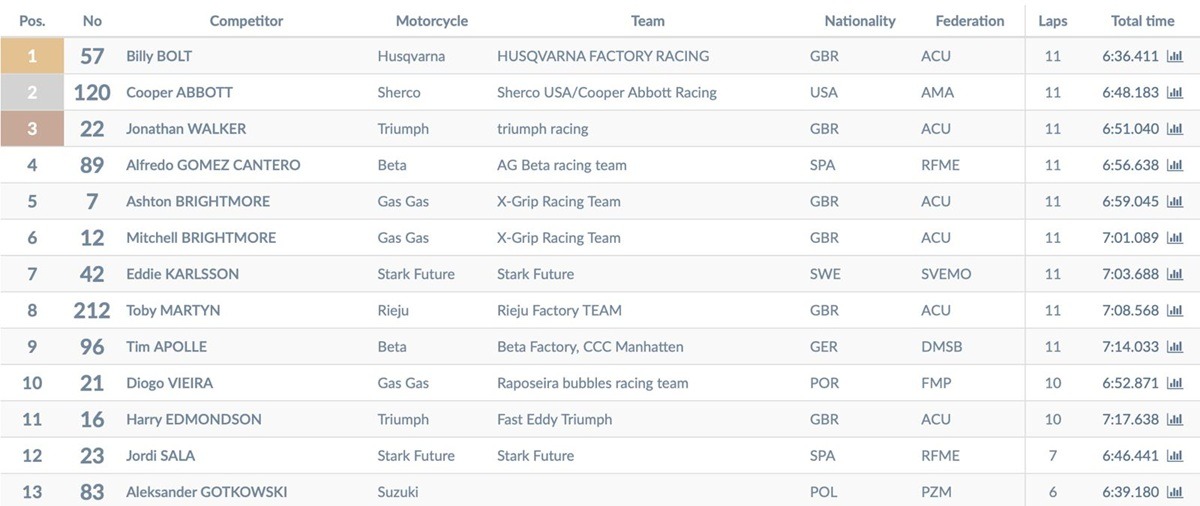Open chart icon for Eddie KARLSSON

(x=1175, y=274)
